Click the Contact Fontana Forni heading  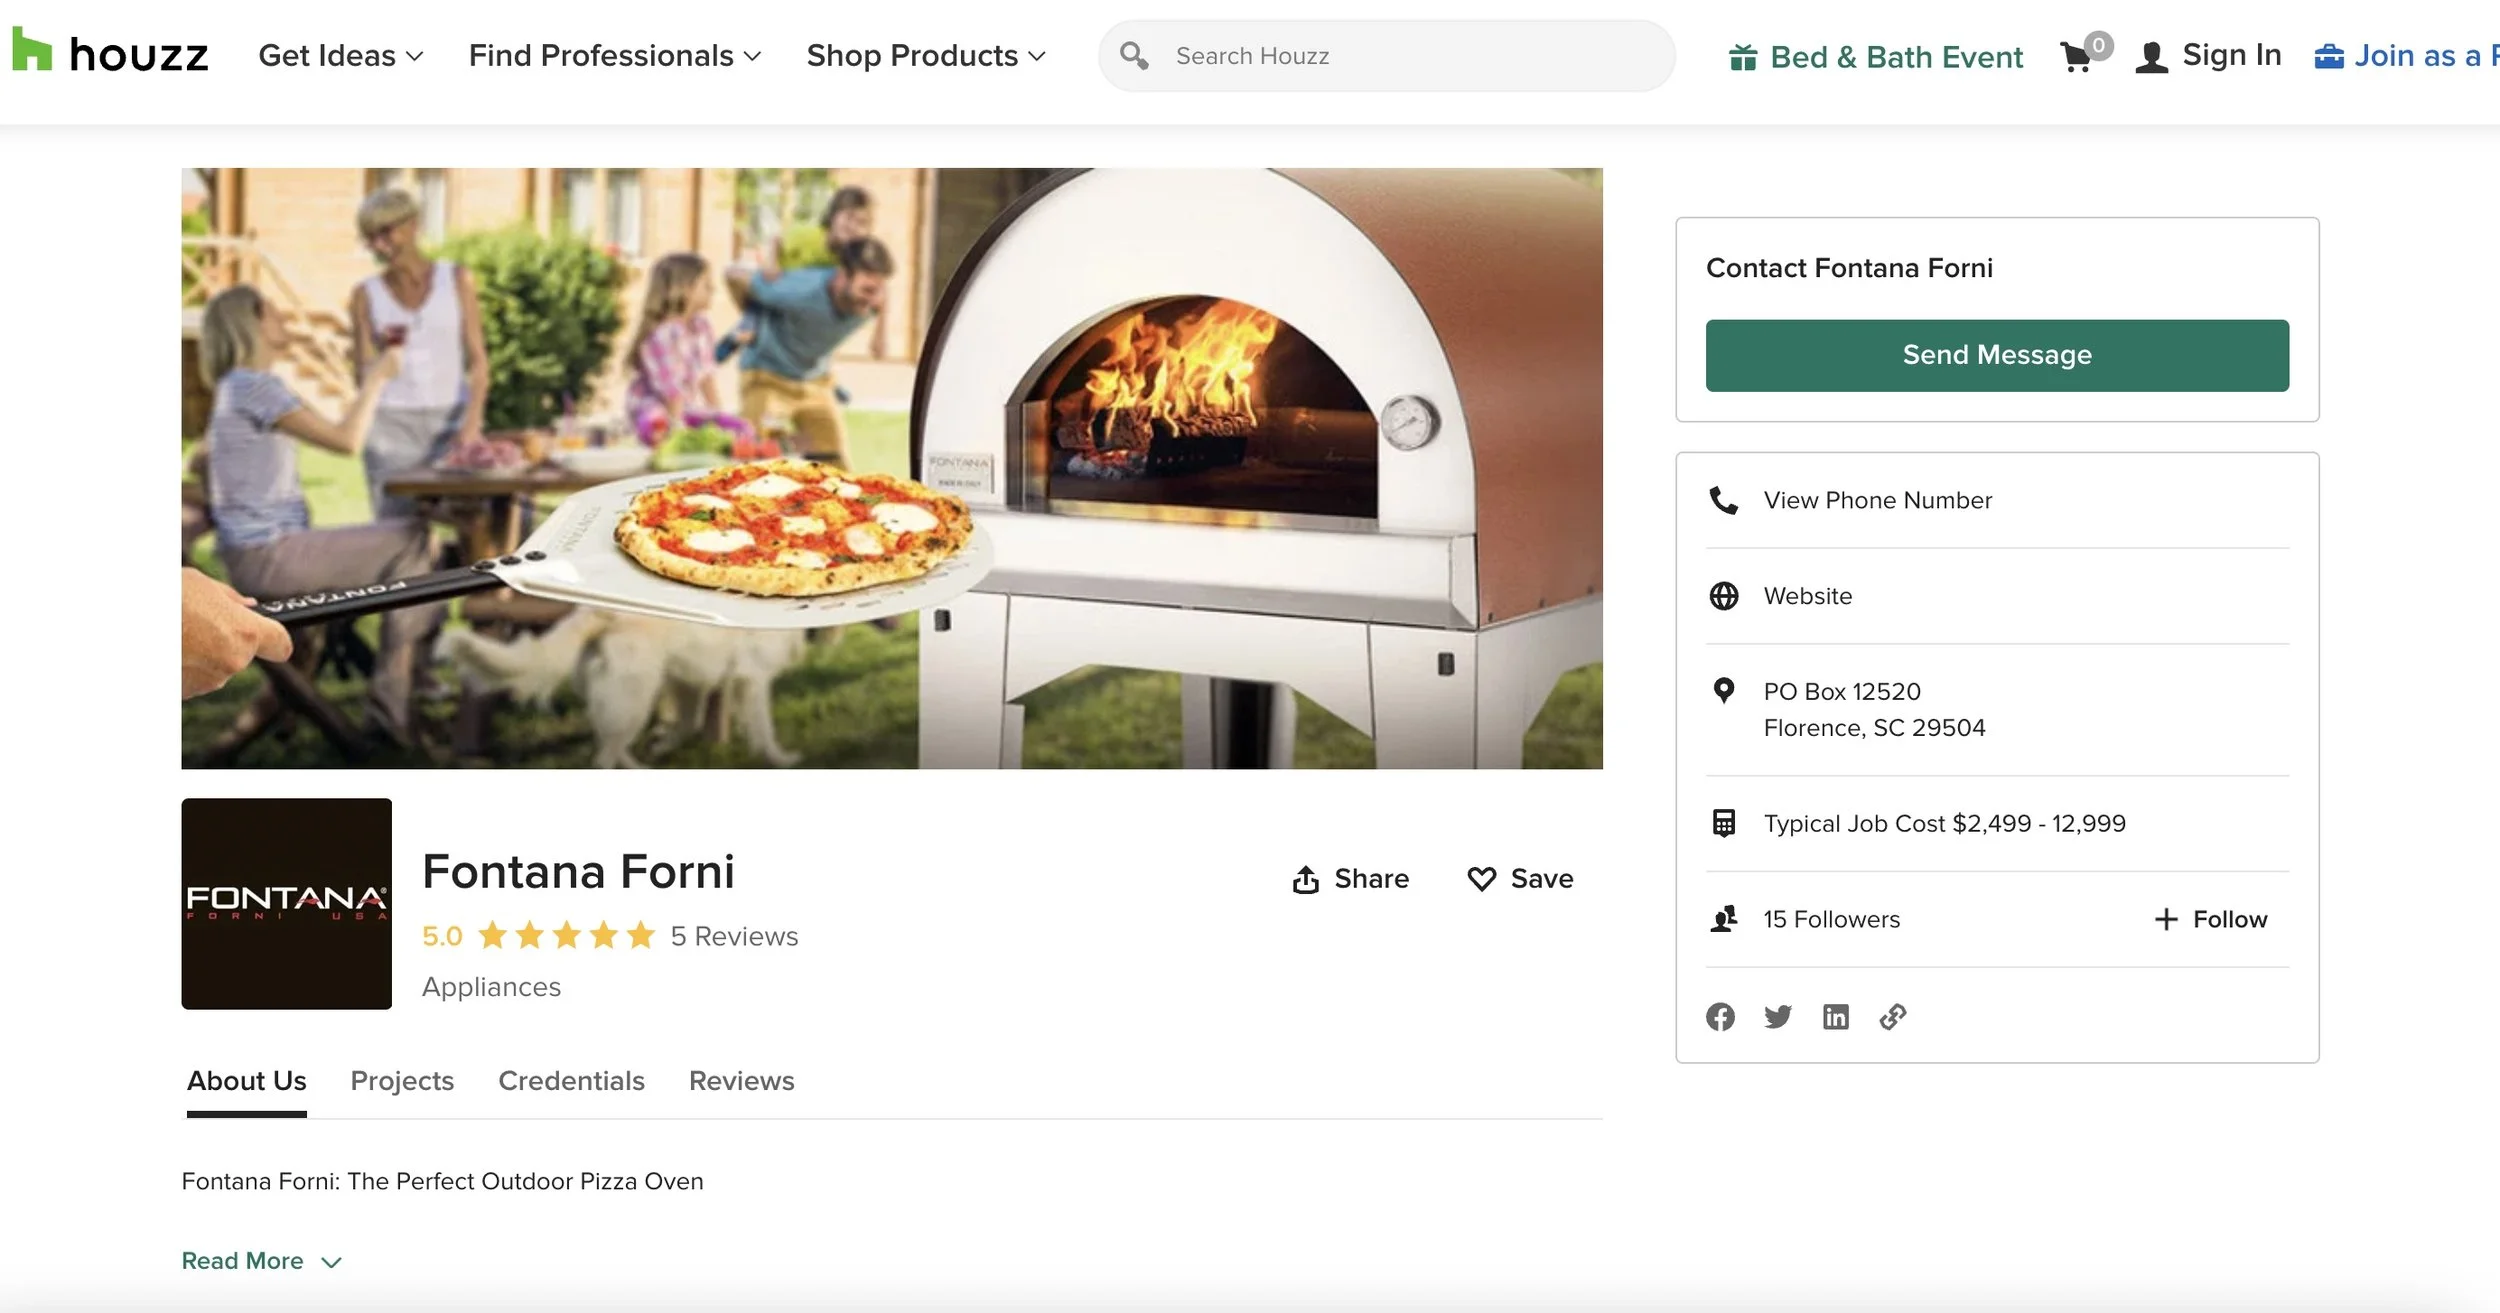click(1849, 268)
